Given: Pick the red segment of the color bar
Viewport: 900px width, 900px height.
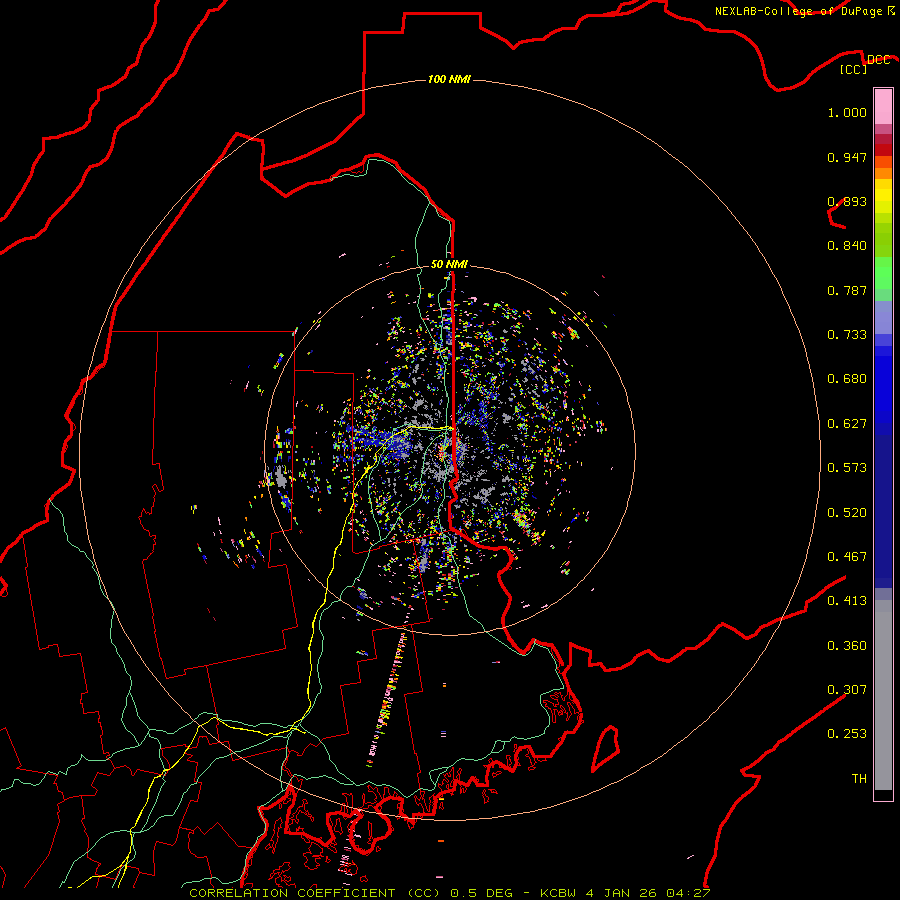Looking at the screenshot, I should [x=883, y=150].
